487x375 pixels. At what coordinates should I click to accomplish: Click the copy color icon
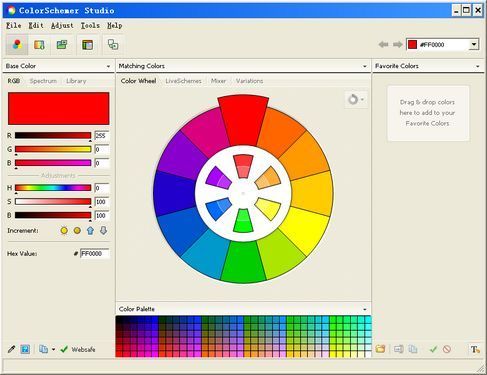click(43, 349)
